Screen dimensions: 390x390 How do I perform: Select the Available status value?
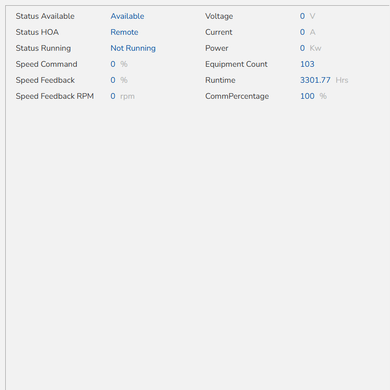click(x=127, y=16)
